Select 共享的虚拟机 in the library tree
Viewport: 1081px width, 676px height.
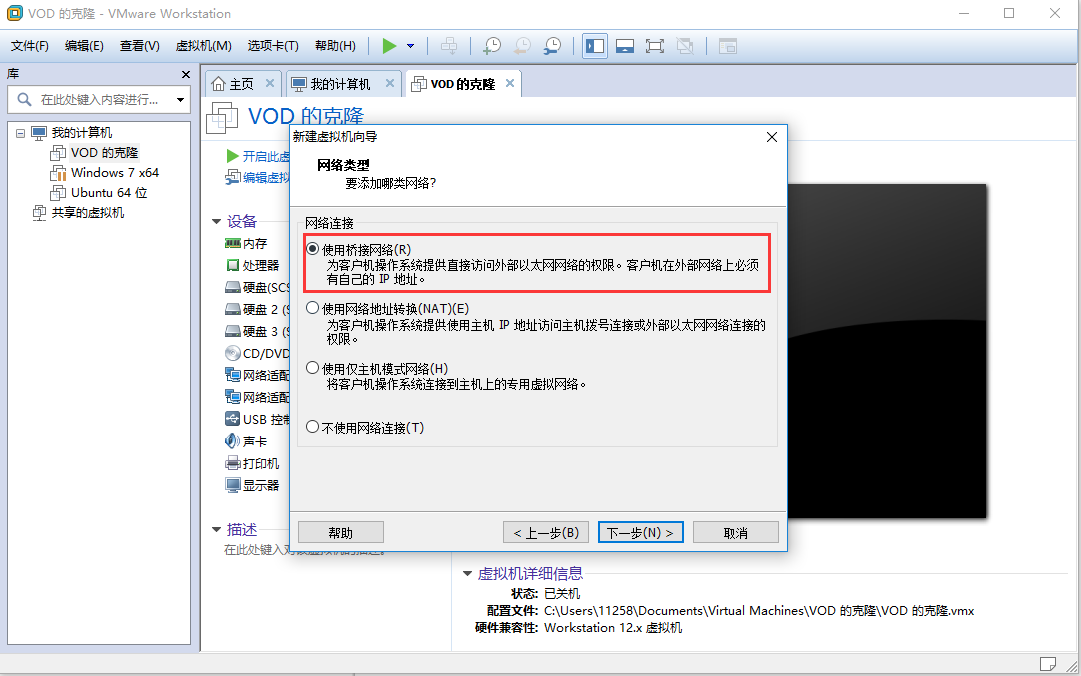(x=88, y=213)
